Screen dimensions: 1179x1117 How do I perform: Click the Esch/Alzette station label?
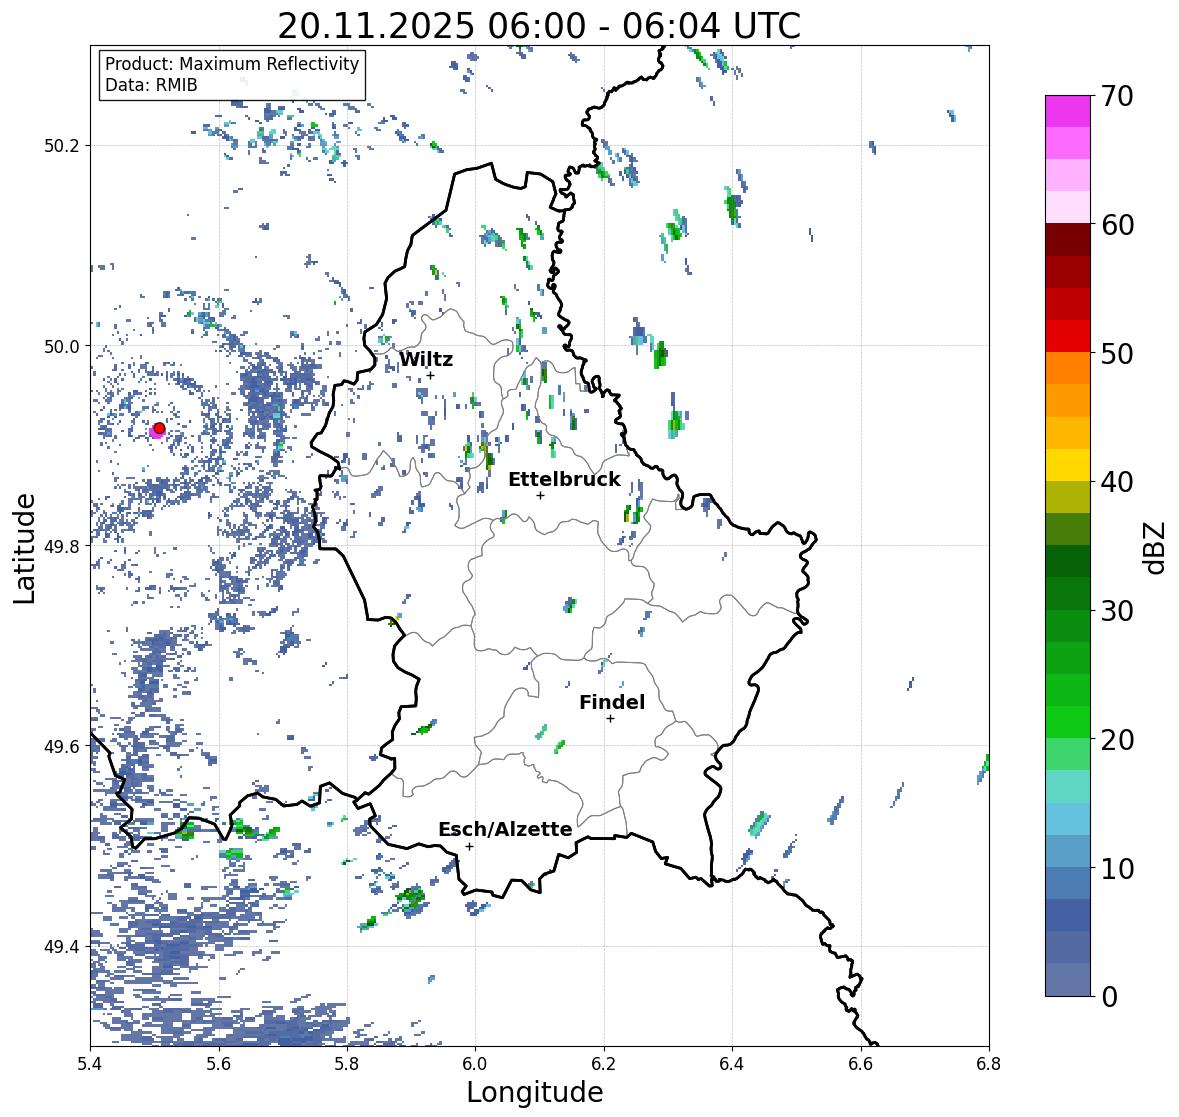(x=505, y=829)
